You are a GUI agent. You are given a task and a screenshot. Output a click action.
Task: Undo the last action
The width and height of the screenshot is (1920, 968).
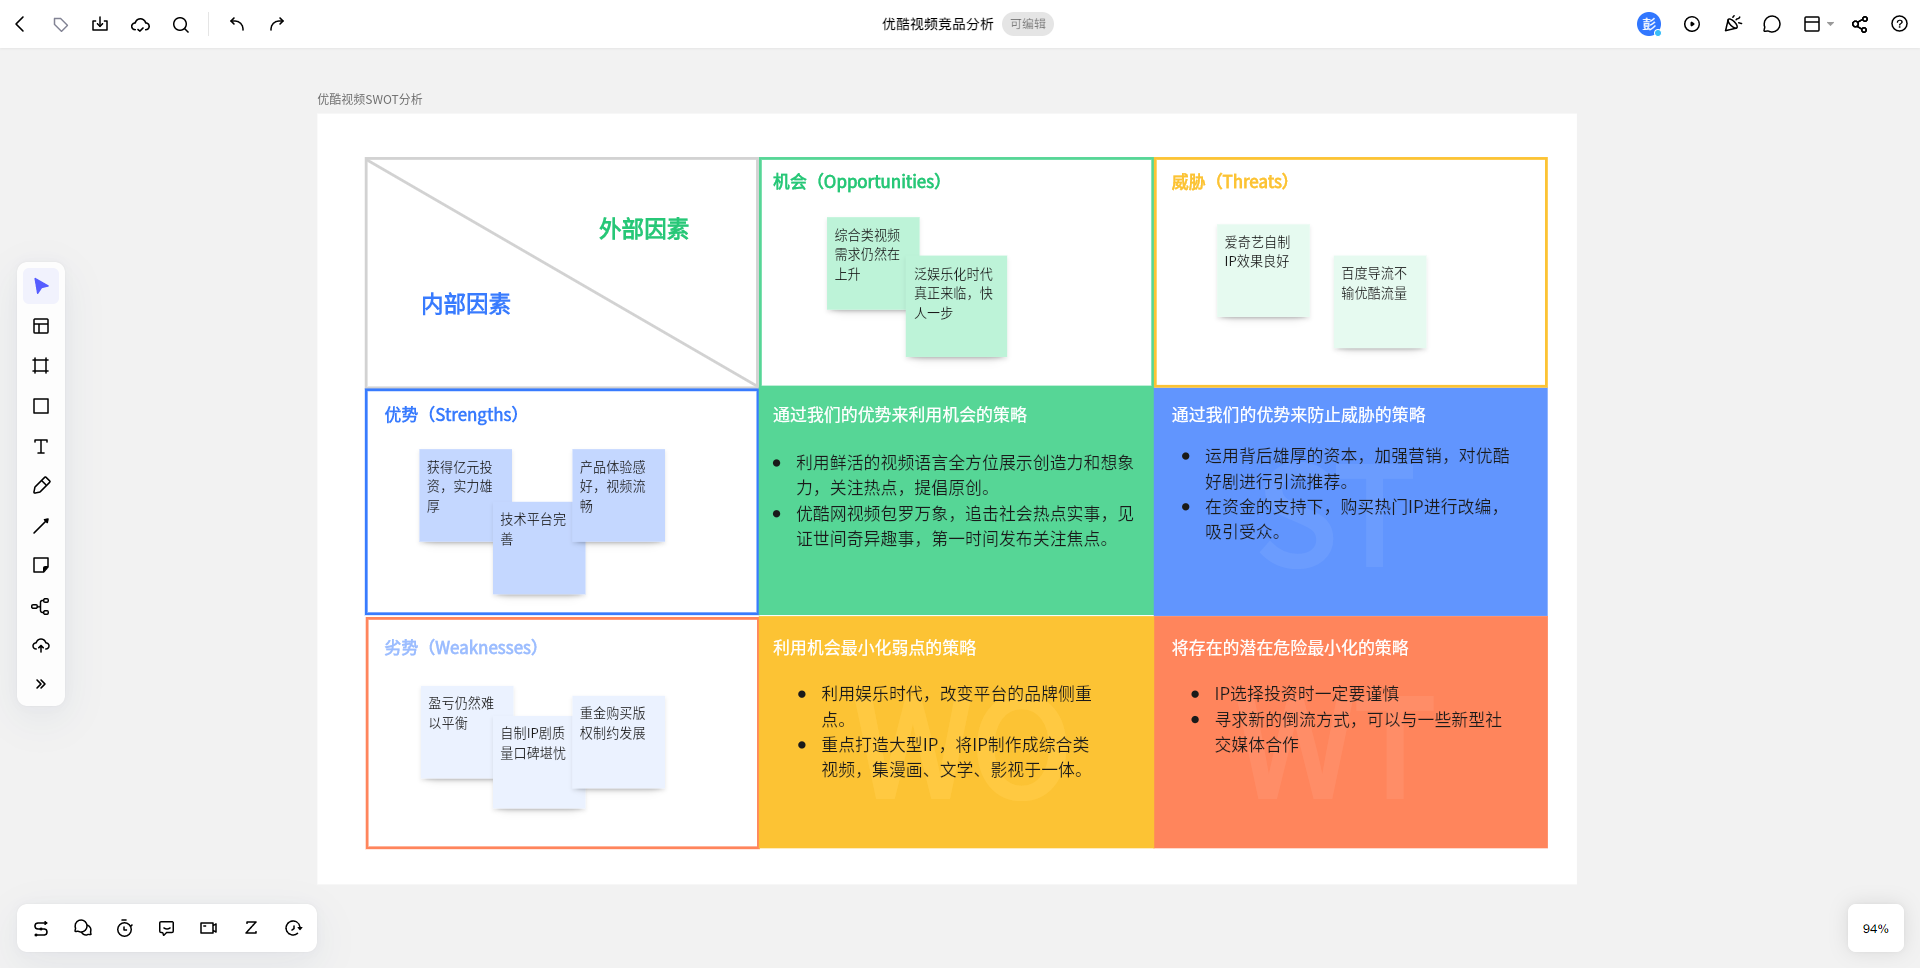click(237, 24)
